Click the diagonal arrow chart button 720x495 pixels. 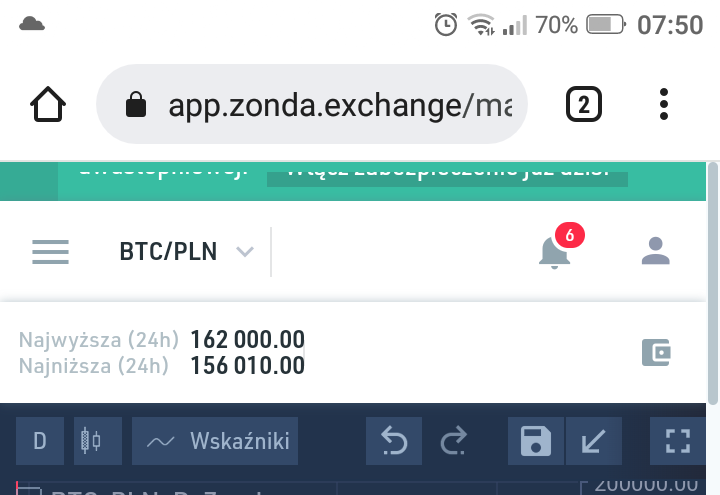[x=594, y=441]
